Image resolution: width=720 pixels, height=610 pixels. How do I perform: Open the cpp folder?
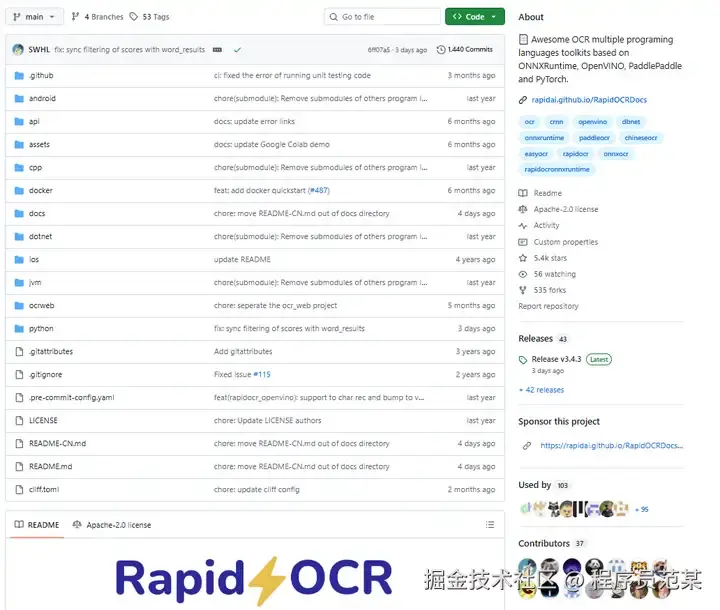click(35, 168)
